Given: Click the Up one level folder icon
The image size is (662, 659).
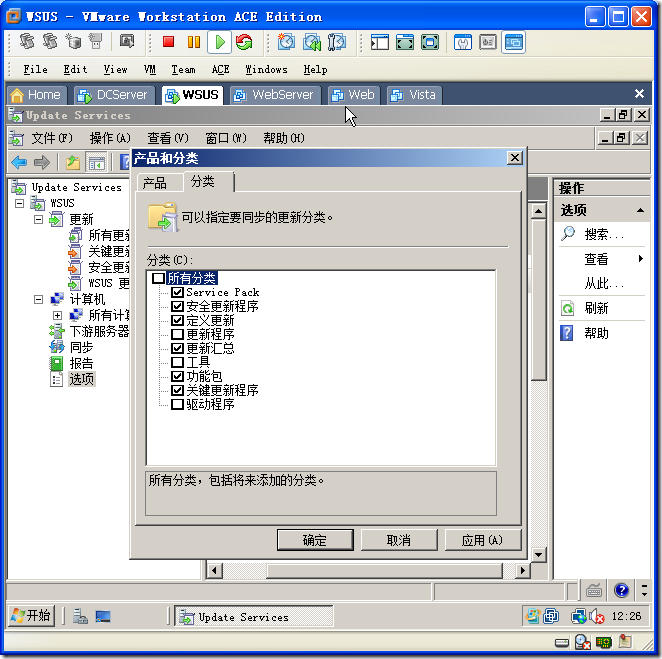Looking at the screenshot, I should tap(73, 162).
